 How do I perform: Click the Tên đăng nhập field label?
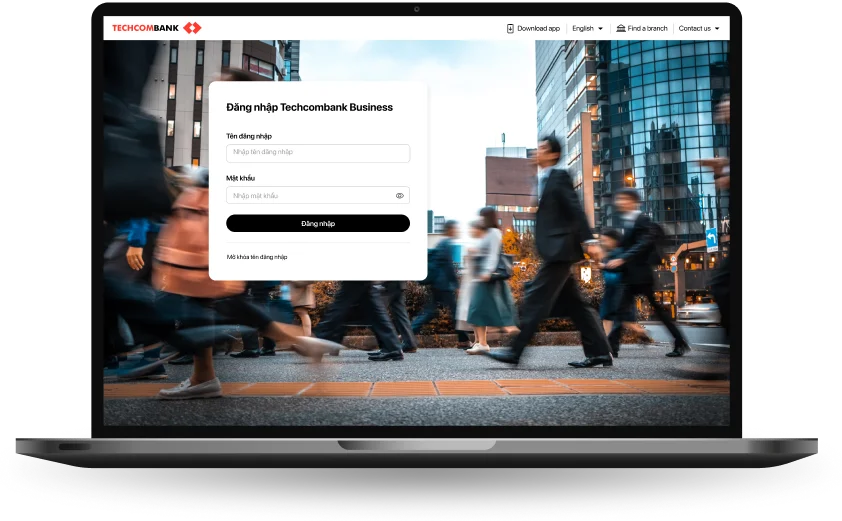pos(249,136)
